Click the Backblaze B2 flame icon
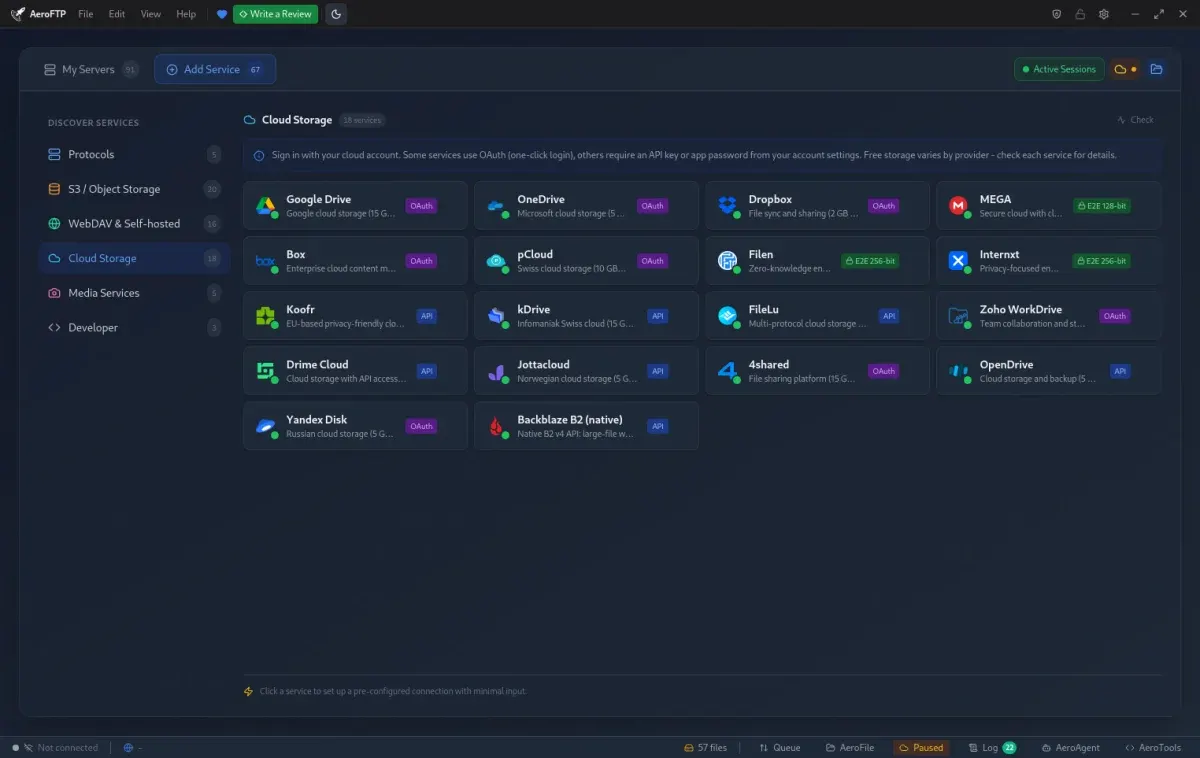This screenshot has height=758, width=1200. (x=496, y=426)
